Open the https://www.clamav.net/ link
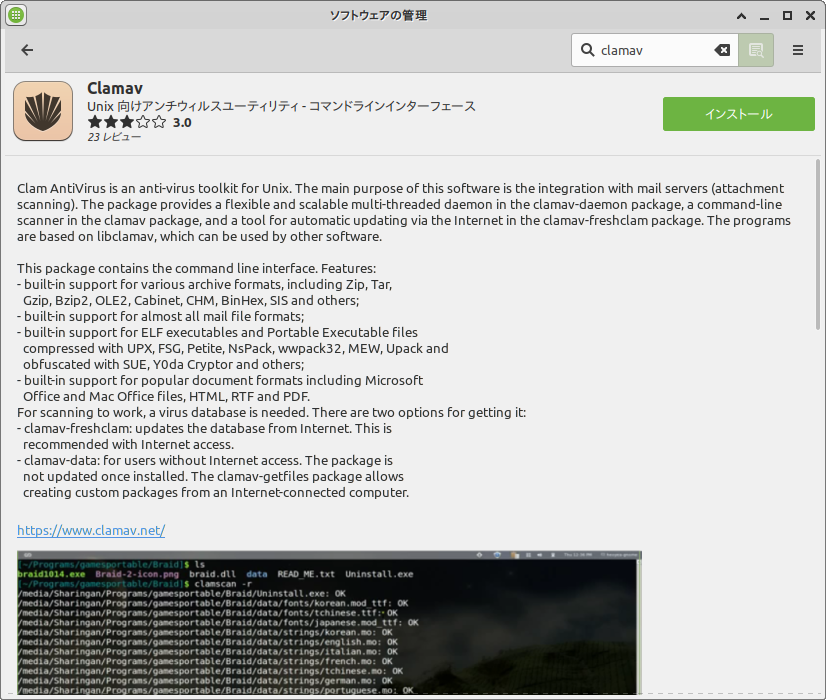Screen dimensions: 826x700 (91, 530)
